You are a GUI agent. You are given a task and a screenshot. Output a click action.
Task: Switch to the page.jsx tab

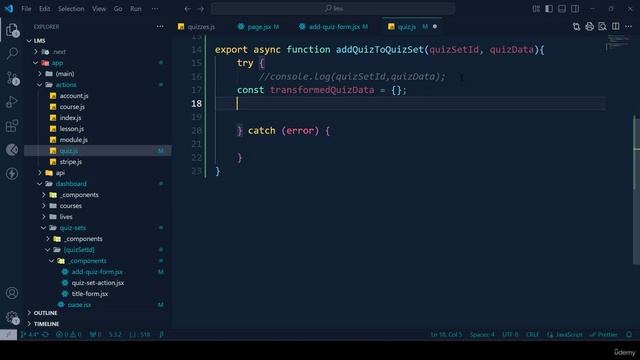[x=258, y=27]
